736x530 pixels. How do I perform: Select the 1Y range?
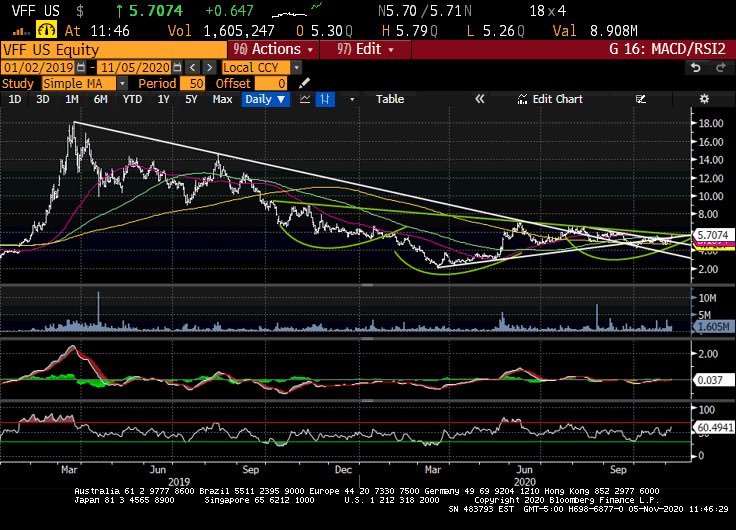163,99
